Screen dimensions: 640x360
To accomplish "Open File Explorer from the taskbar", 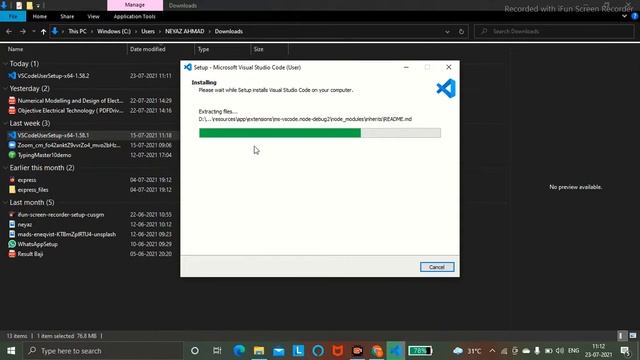I will coord(259,351).
